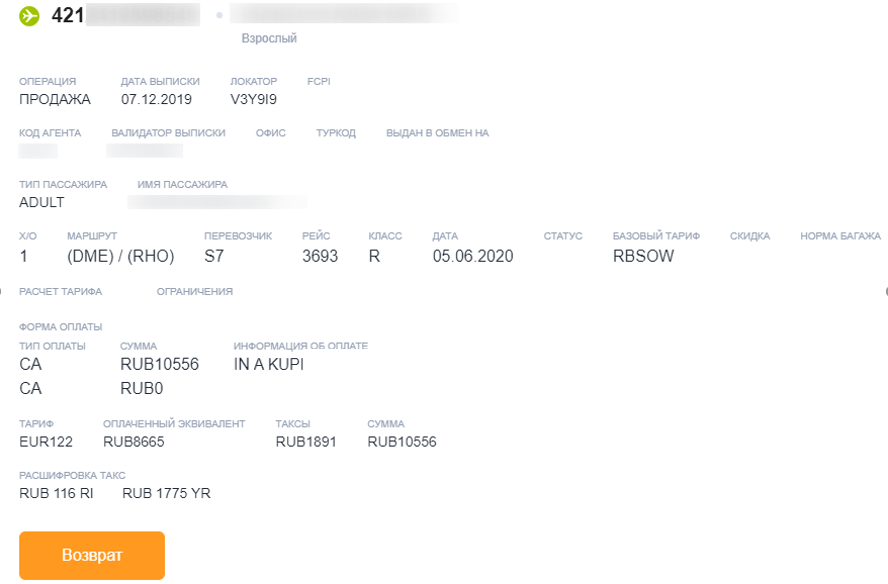The height and width of the screenshot is (584, 888).
Task: Click the ПРОДАЖА operation value
Action: coord(55,99)
